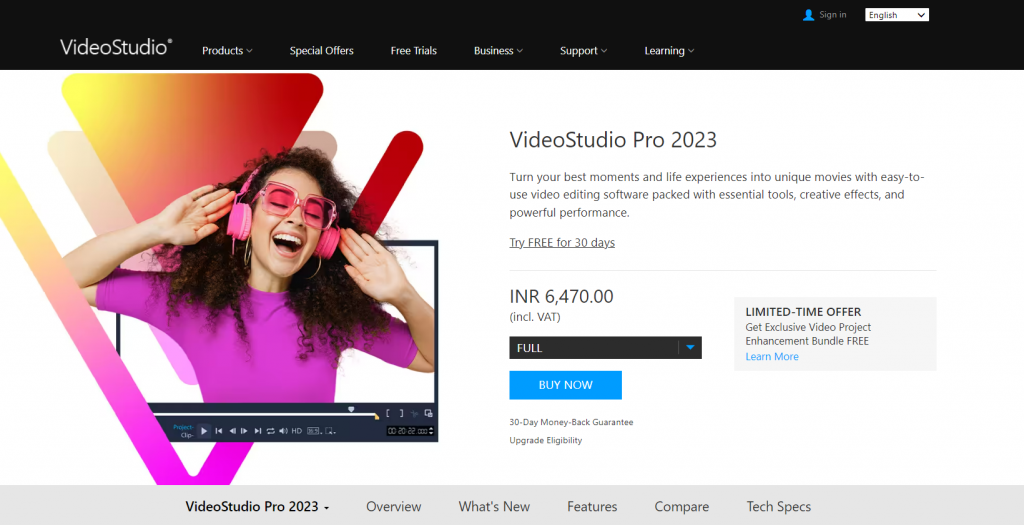The height and width of the screenshot is (525, 1024).
Task: Click 30-Day Money-Back Guarantee link
Action: click(x=571, y=422)
